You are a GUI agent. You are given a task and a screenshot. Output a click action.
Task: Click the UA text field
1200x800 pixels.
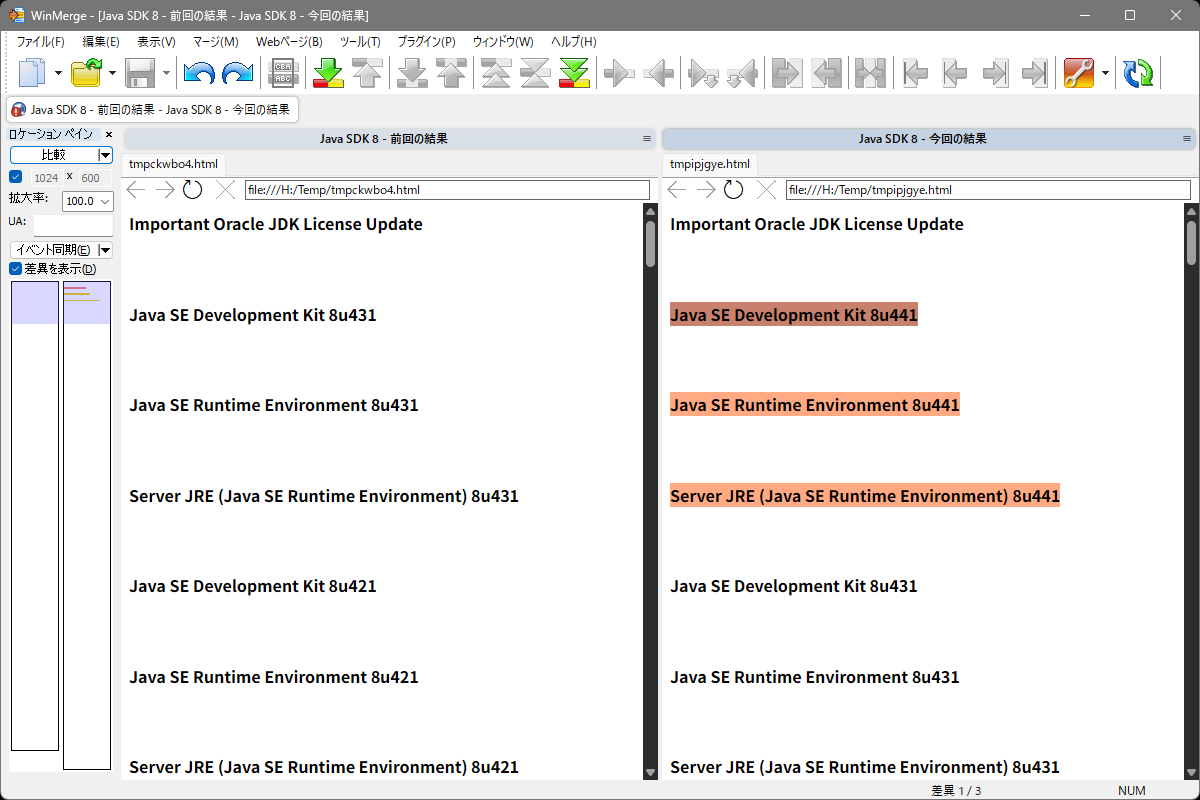(x=73, y=225)
